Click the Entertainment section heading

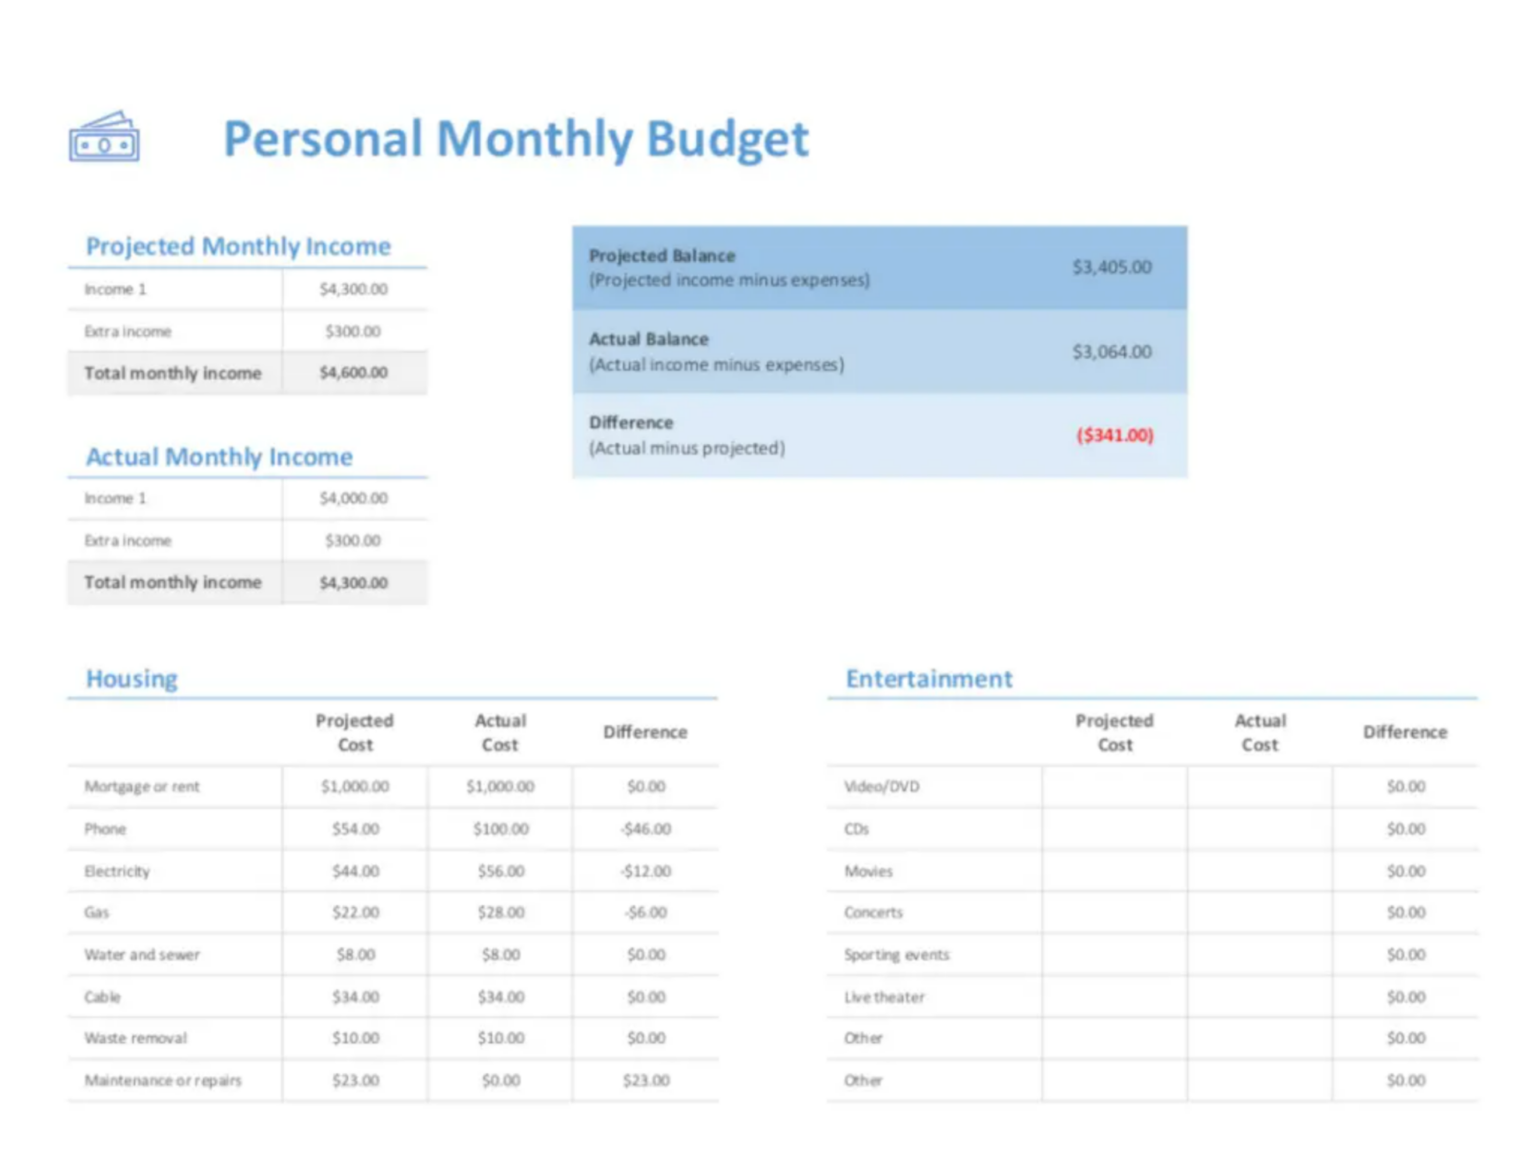(928, 678)
